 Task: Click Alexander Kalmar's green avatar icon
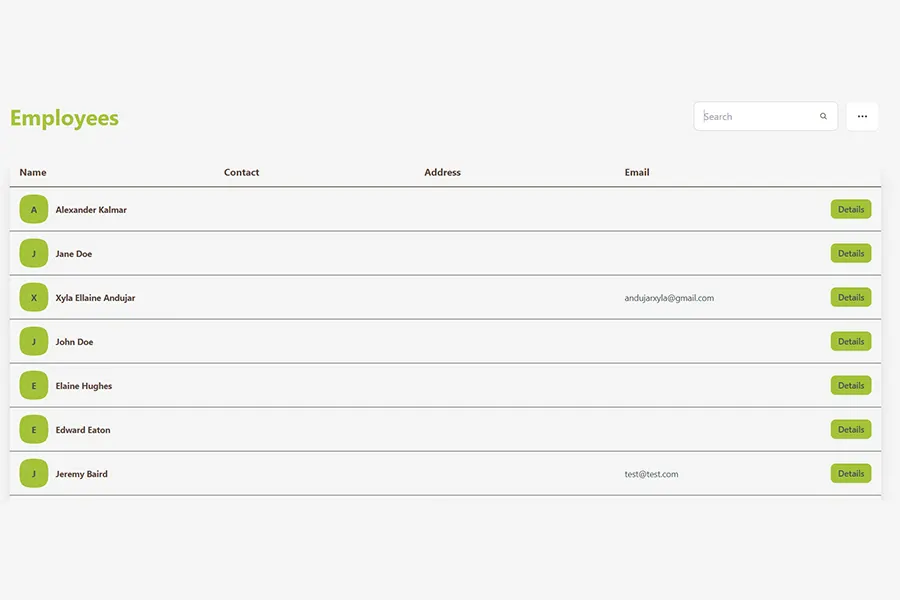(x=34, y=210)
